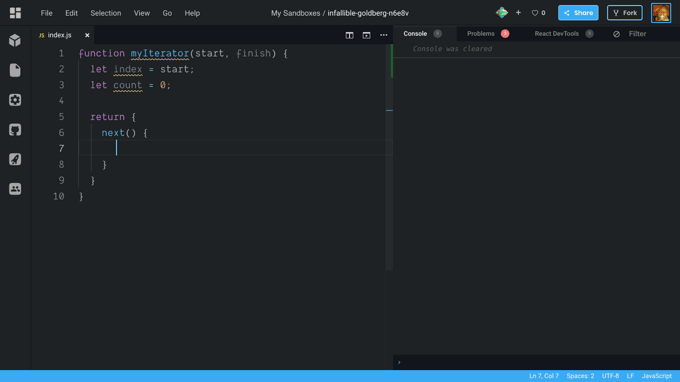Click the Console count badge

click(x=438, y=34)
